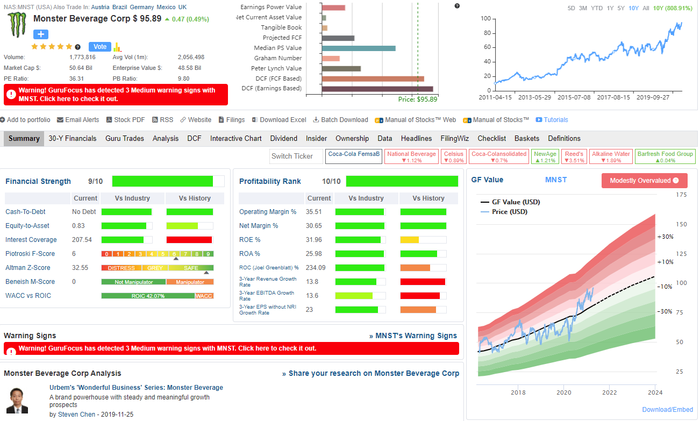700x421 pixels.
Task: Click the bar chart icon beside Vote
Action: click(117, 47)
